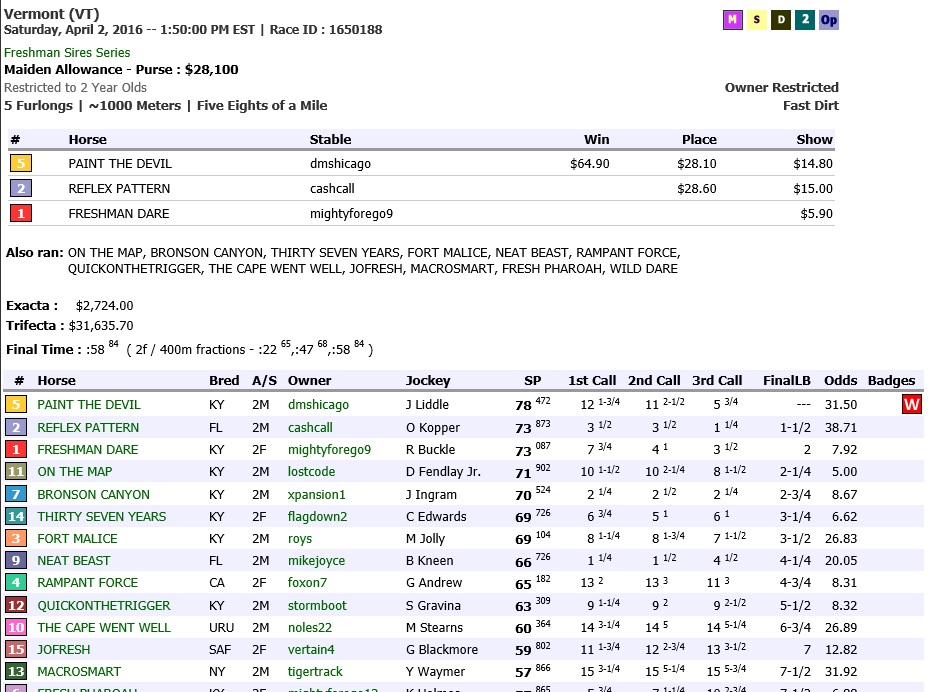The height and width of the screenshot is (692, 930).
Task: Click the Jockey column header
Action: 428,381
